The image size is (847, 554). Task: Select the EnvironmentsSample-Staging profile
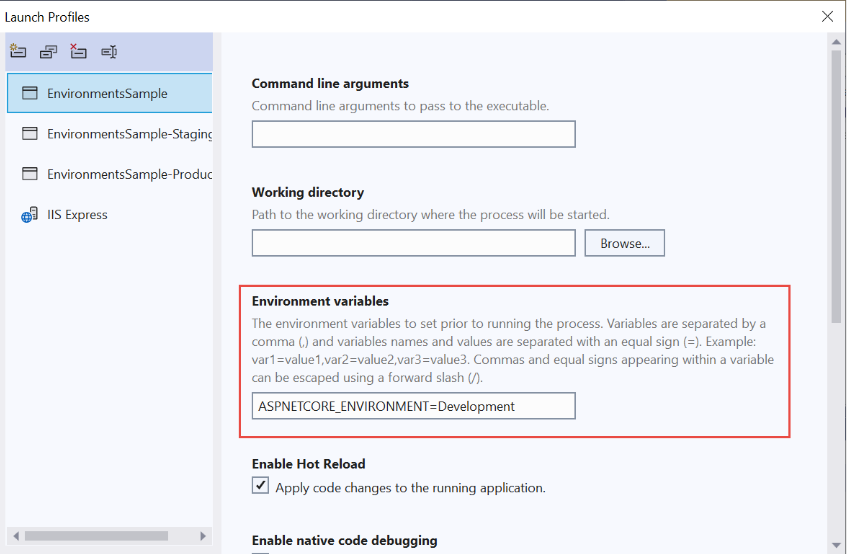tap(109, 134)
